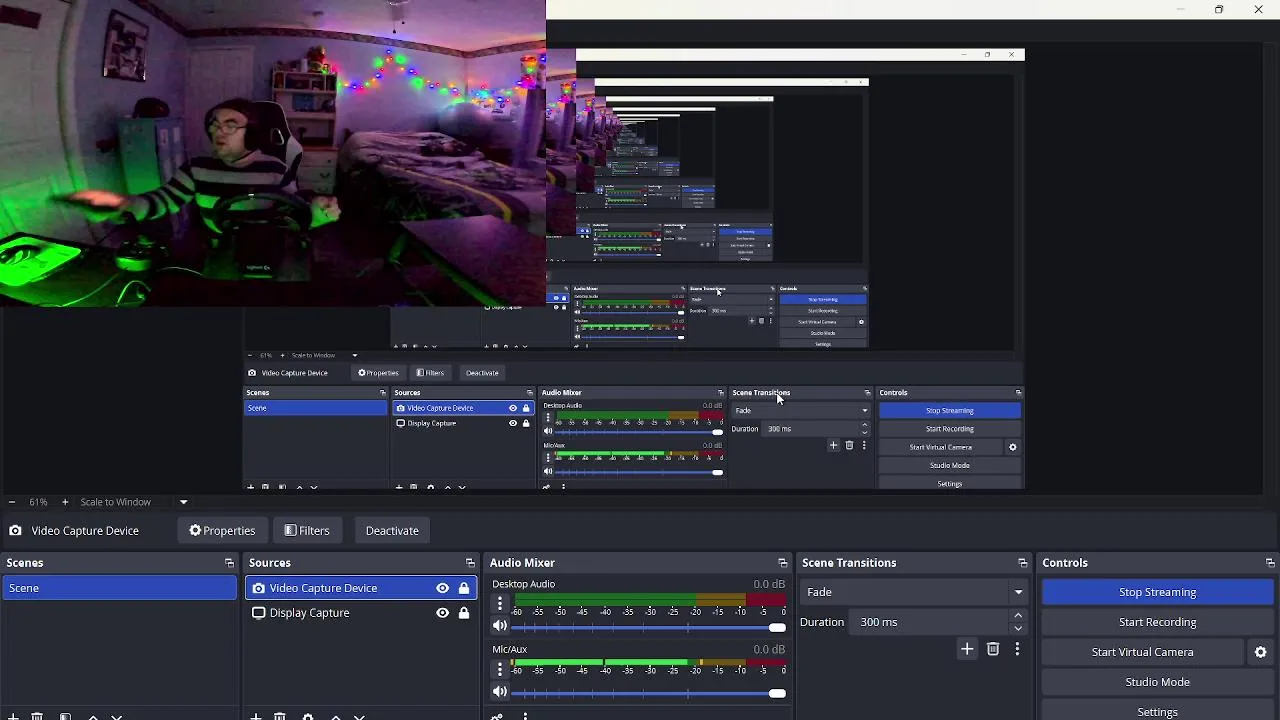The image size is (1280, 720).
Task: Pop out the Scenes dock panel
Action: pos(229,563)
